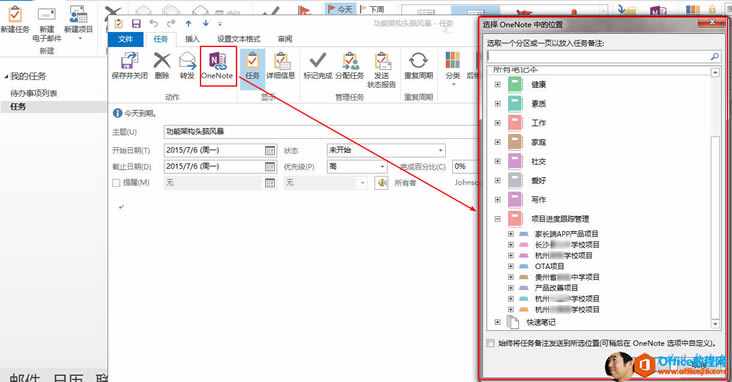
Task: Click 新建项目 icon in Outlook main window
Action: pos(78,14)
